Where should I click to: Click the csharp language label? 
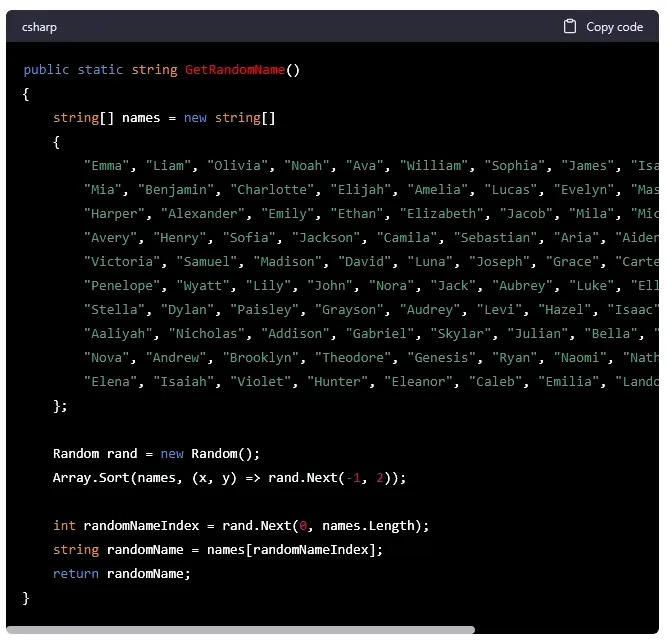(x=39, y=27)
